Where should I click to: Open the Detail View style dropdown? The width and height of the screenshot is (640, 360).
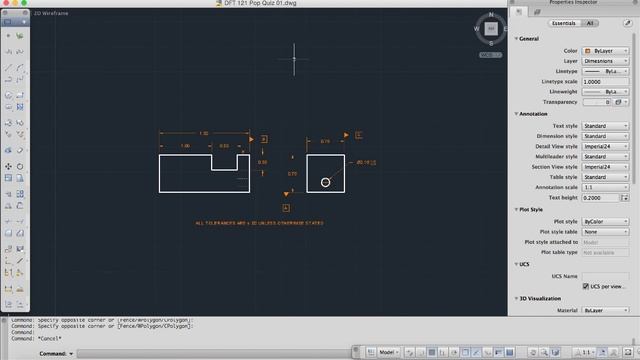point(605,146)
